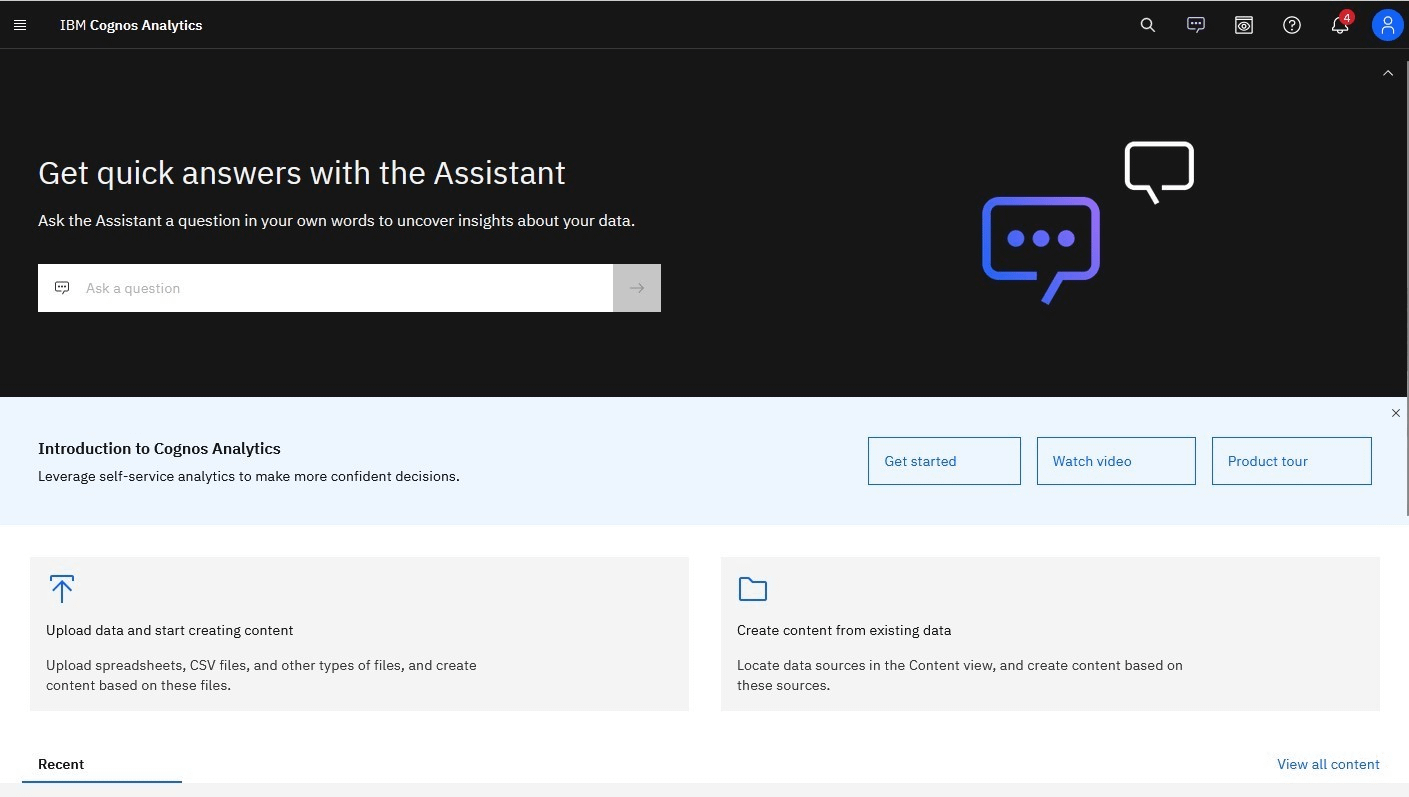Open the hamburger navigation menu
Viewport: 1409px width, 797px height.
tap(20, 25)
